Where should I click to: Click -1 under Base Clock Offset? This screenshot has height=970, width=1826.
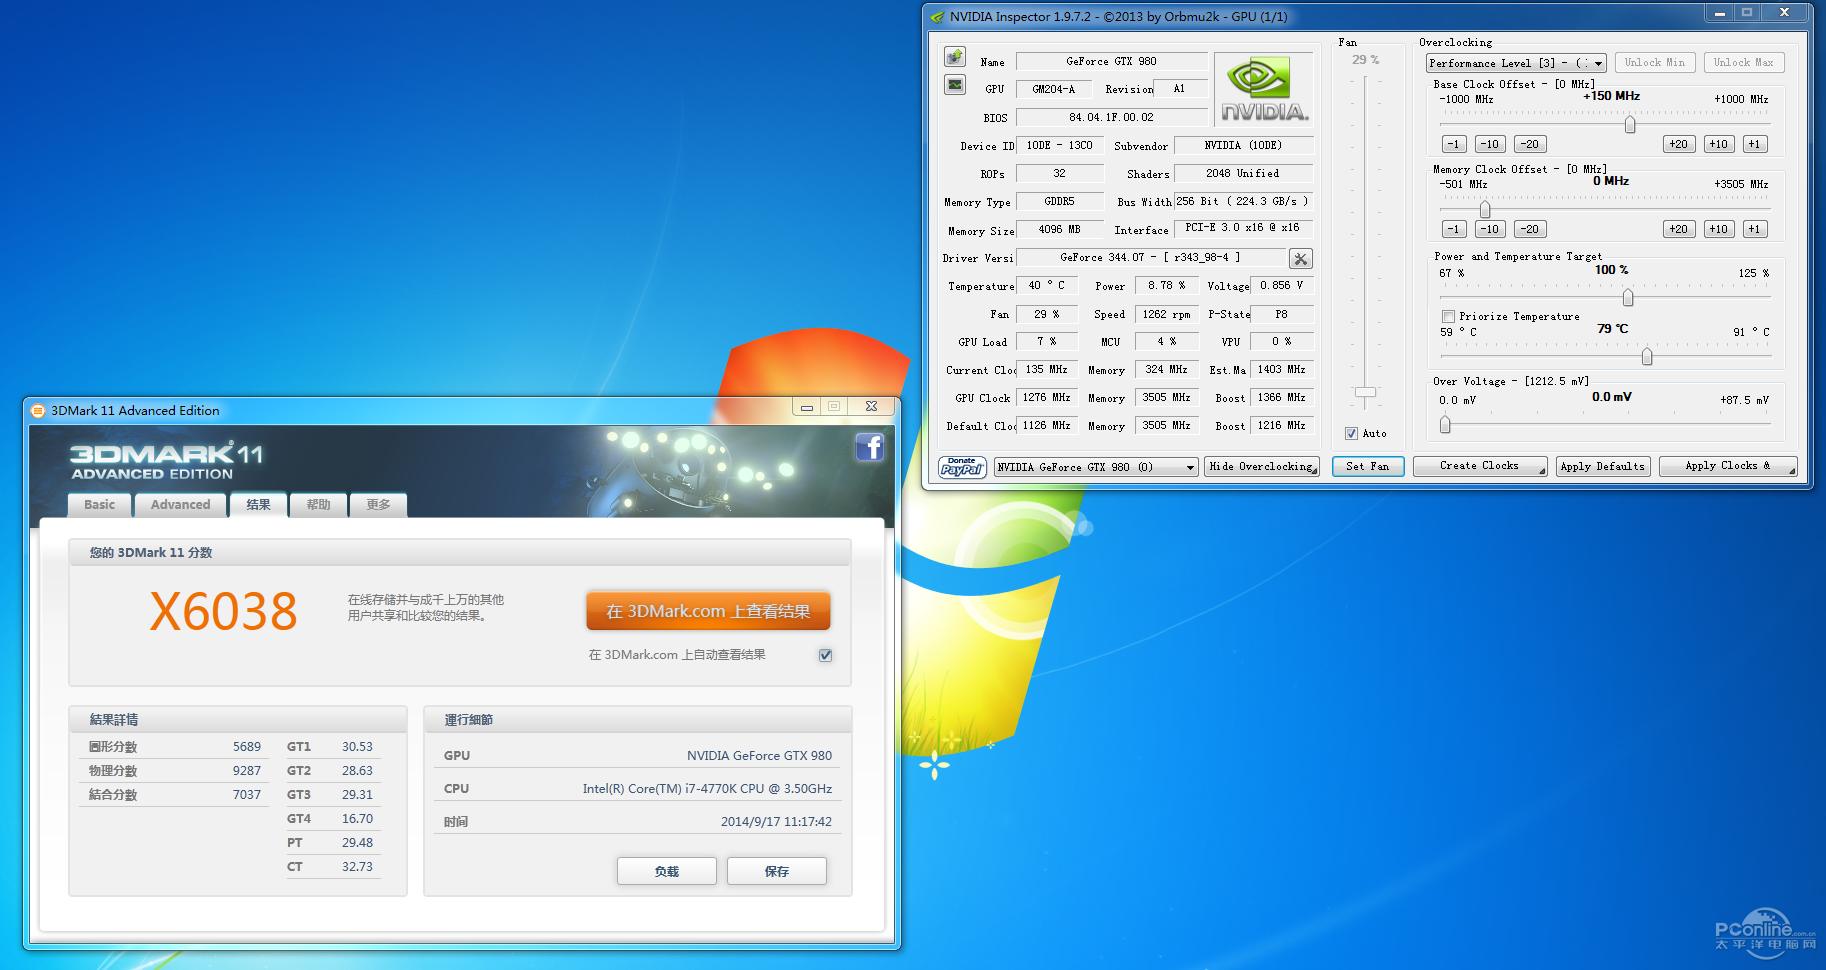(x=1454, y=144)
